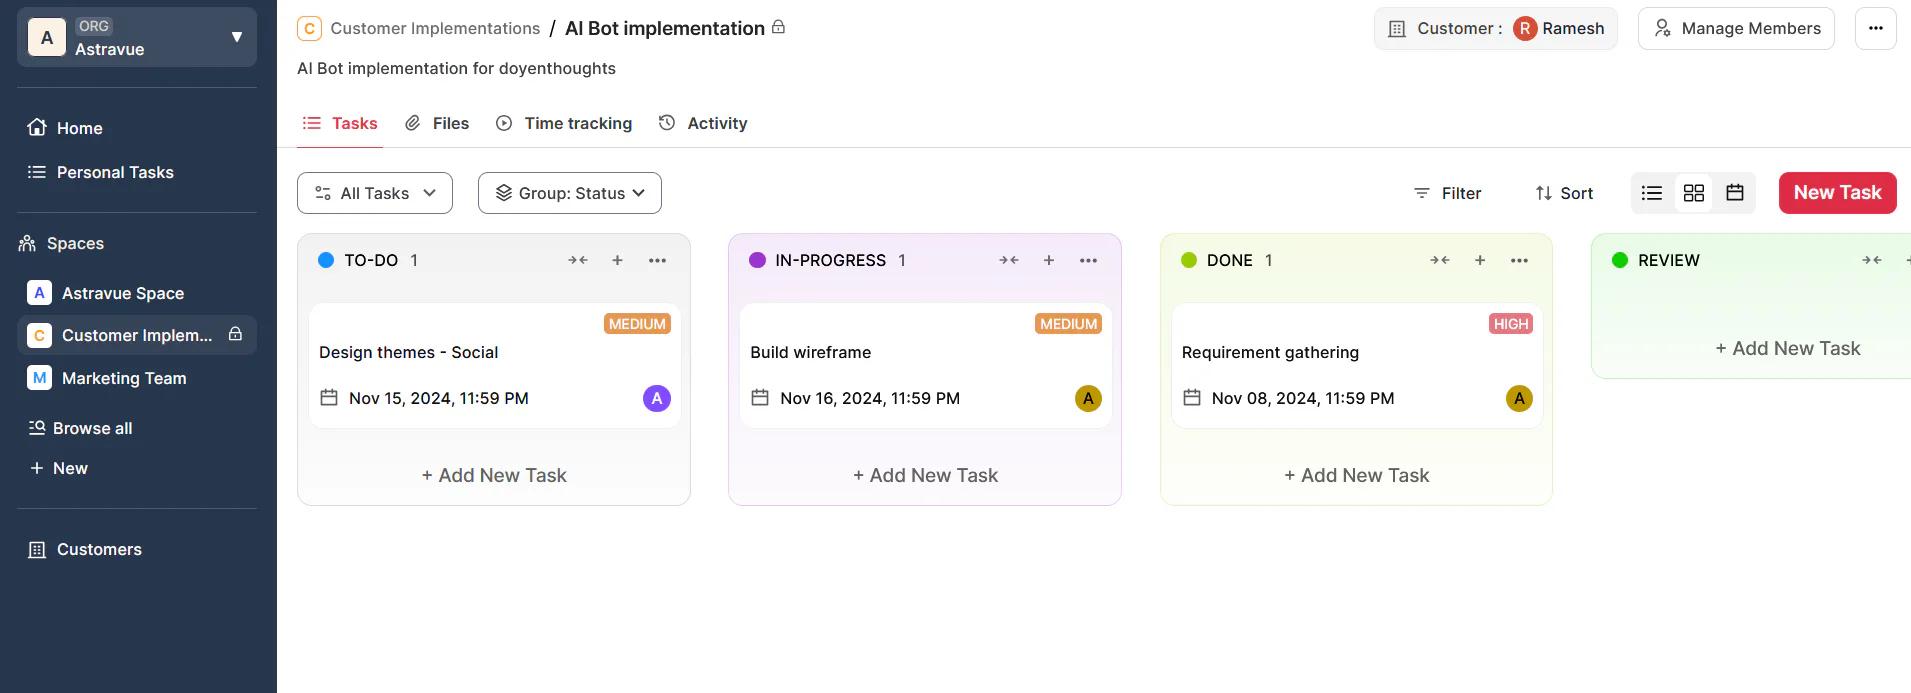
Task: Open the Group: Status dropdown
Action: click(570, 193)
